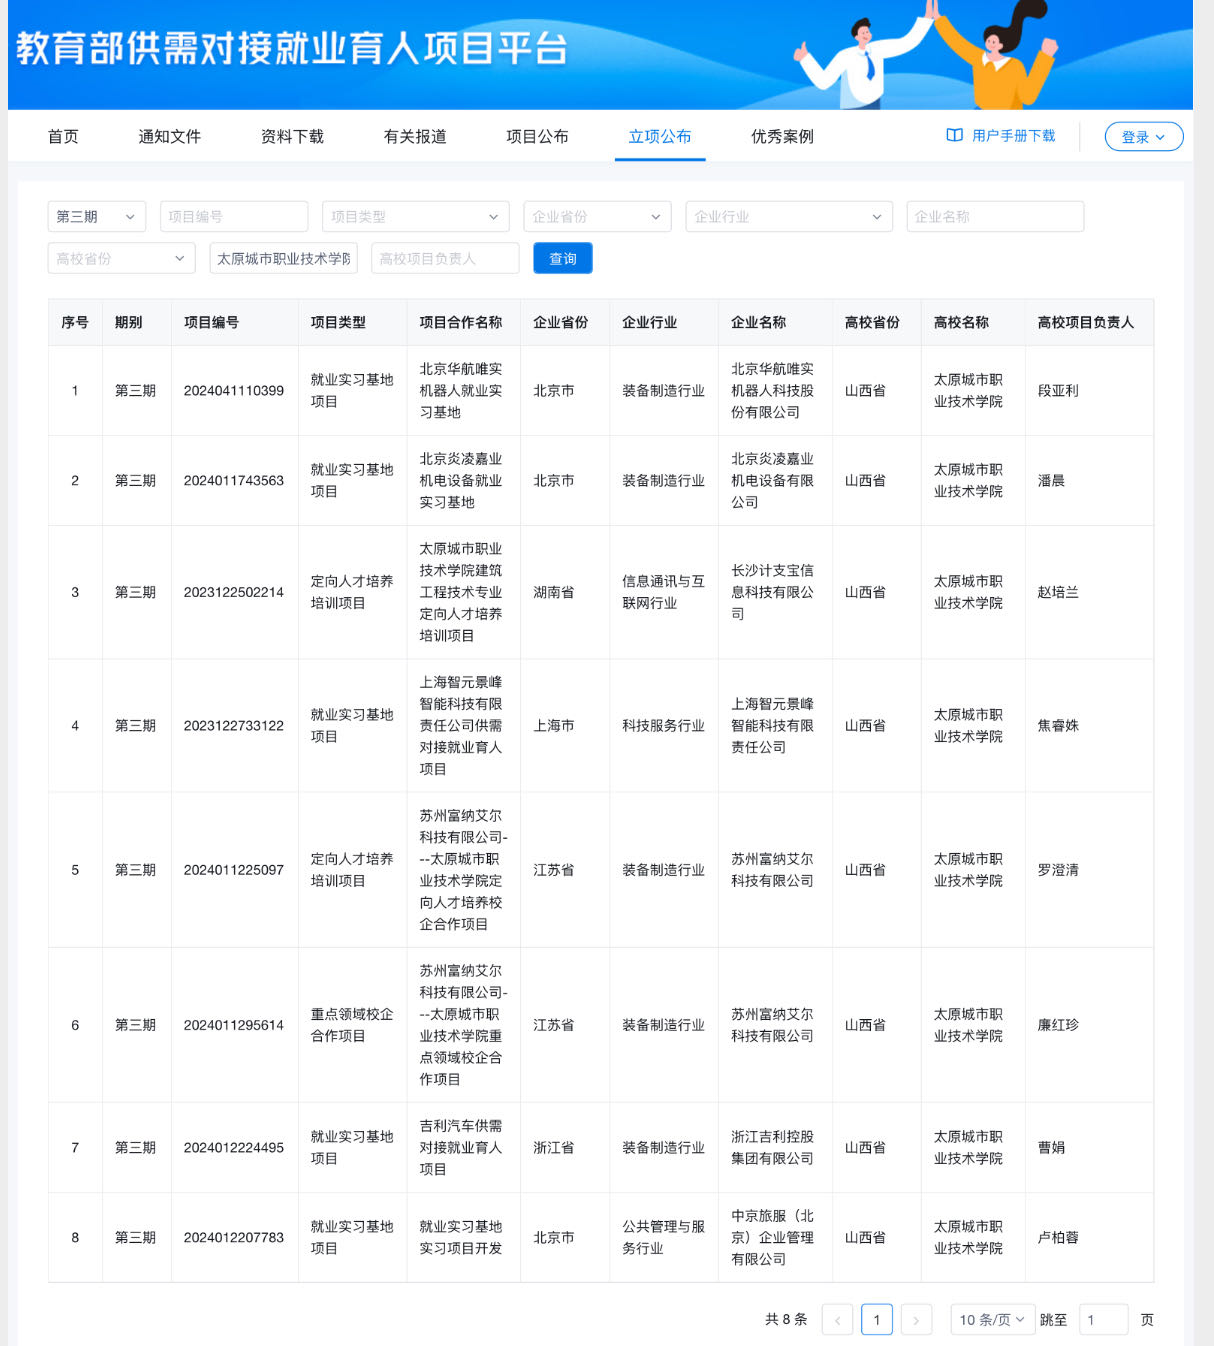Click the 用户手册下载 link

(1013, 136)
